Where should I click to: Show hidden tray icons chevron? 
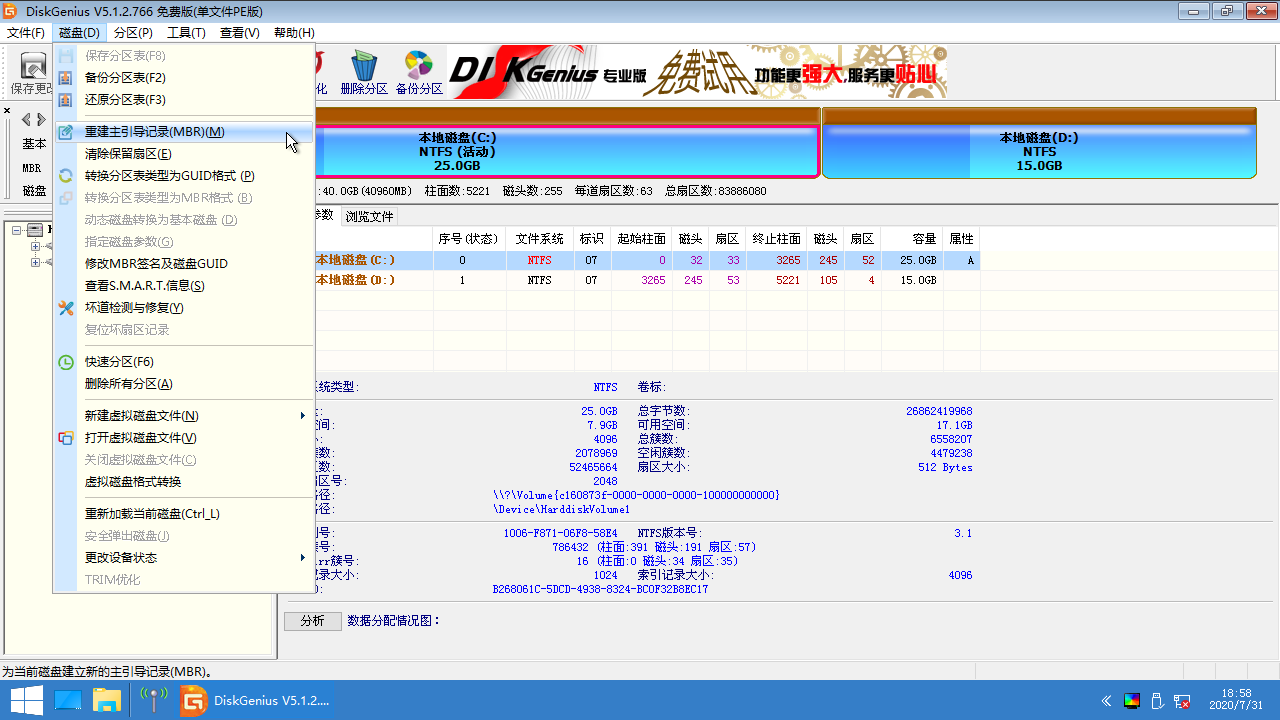[1106, 700]
